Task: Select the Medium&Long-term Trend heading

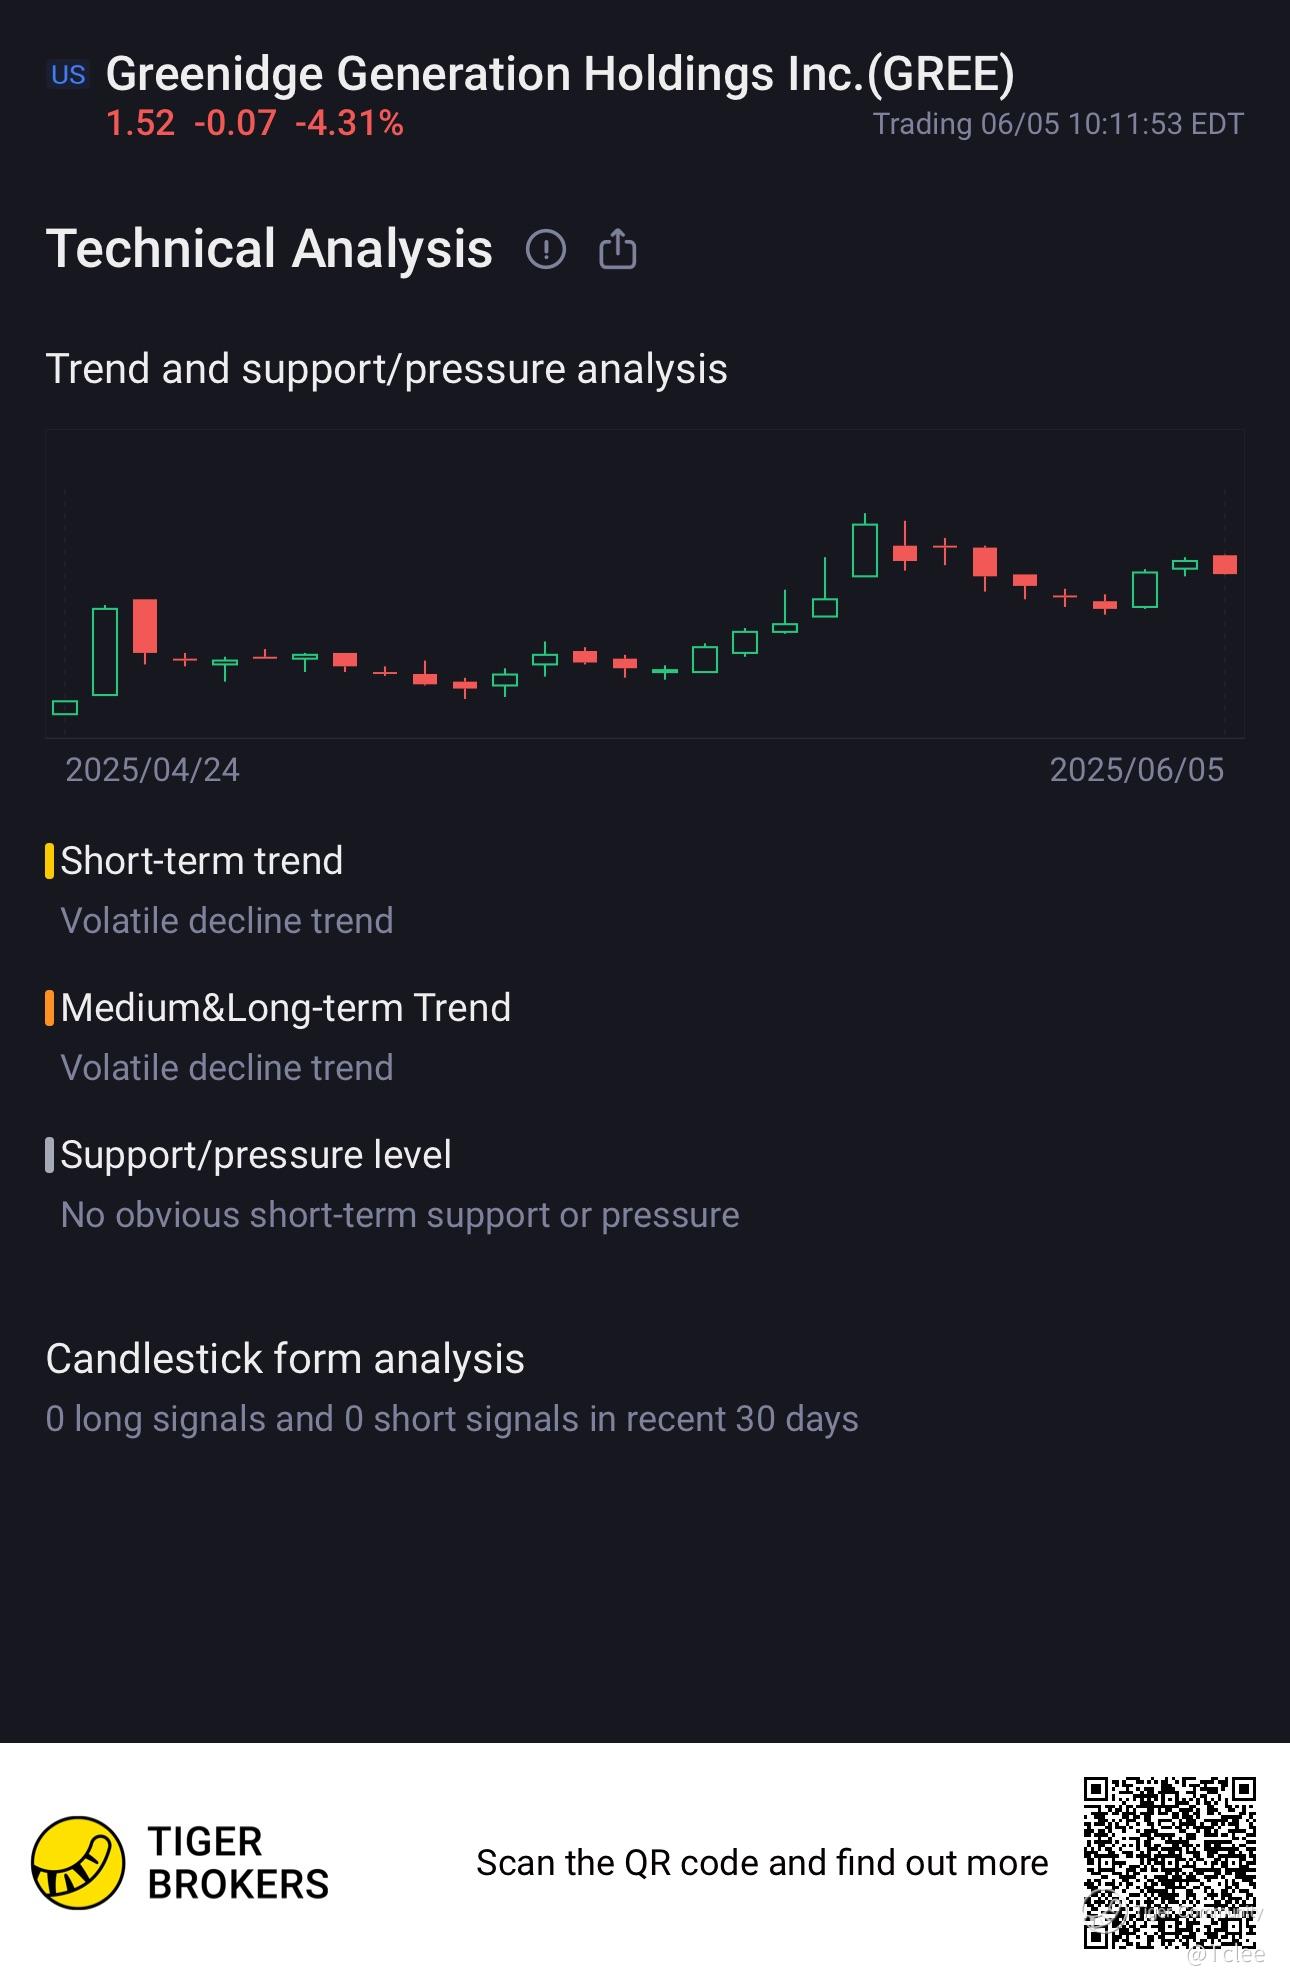Action: tap(286, 1008)
